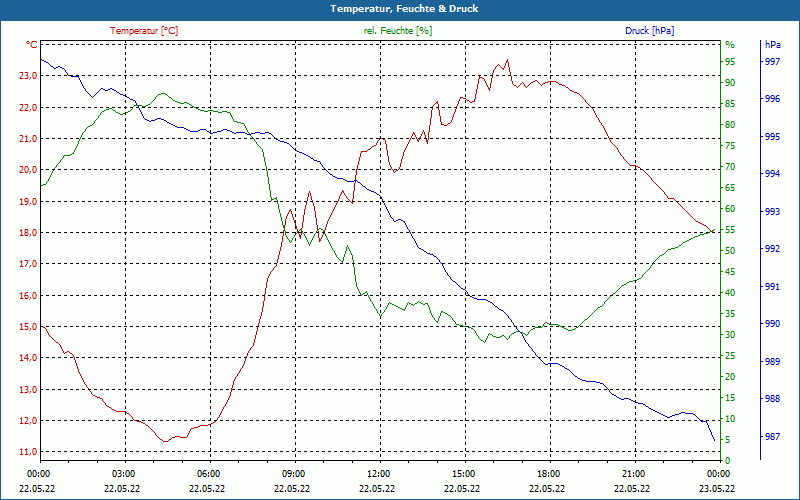Viewport: 800px width, 500px height.
Task: Click the '%' unit label on humidity axis
Action: tap(730, 45)
